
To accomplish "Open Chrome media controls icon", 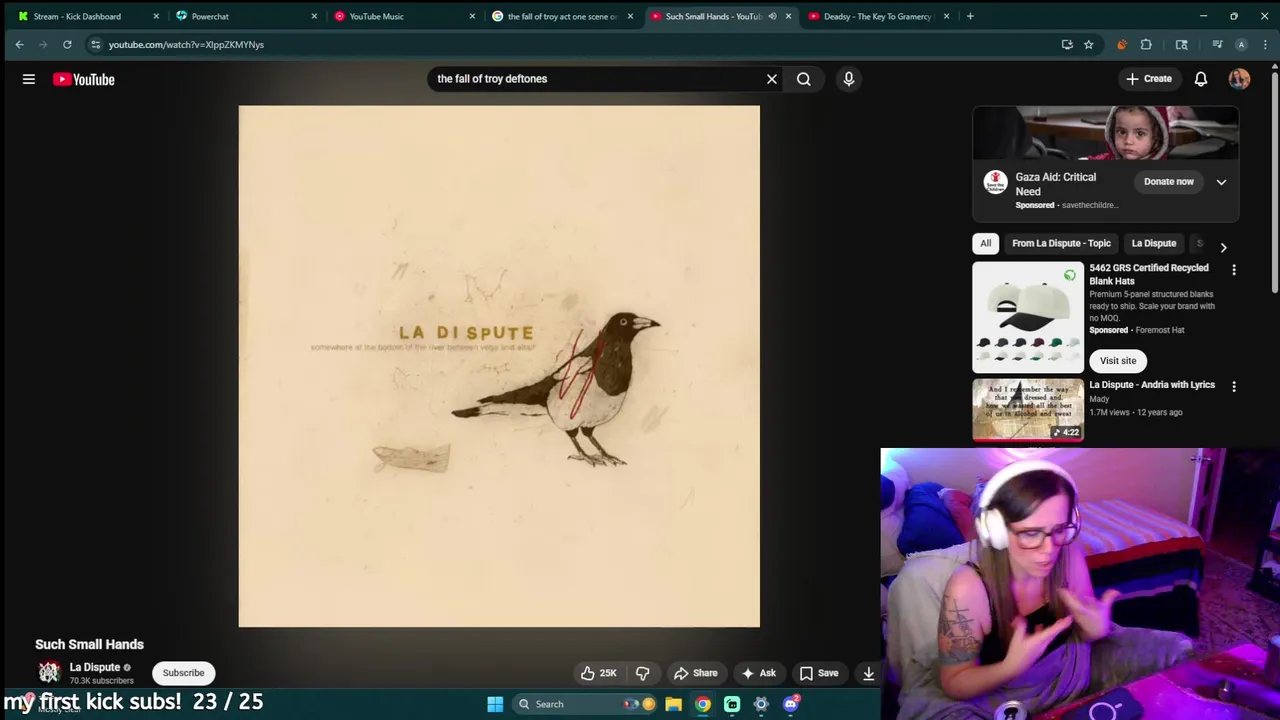I will (x=1217, y=44).
